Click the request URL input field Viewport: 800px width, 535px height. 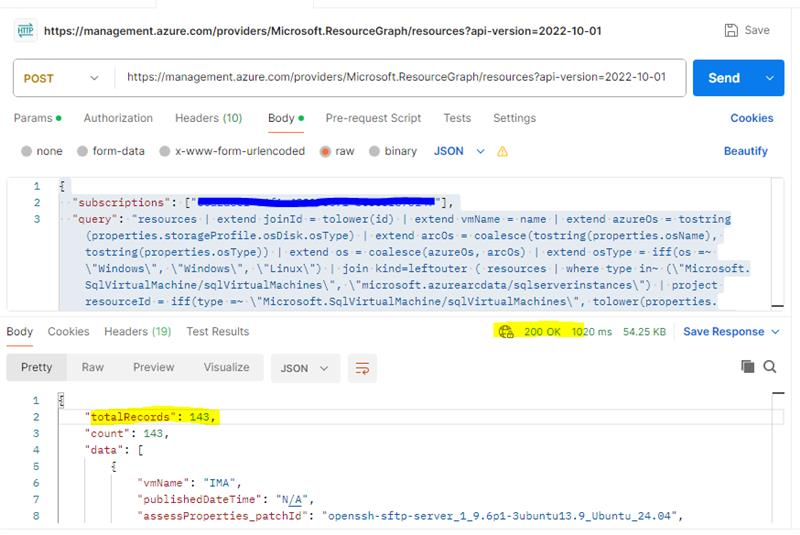(396, 77)
